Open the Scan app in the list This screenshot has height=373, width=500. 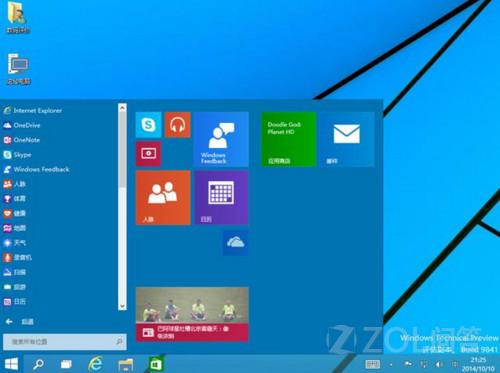(x=15, y=272)
